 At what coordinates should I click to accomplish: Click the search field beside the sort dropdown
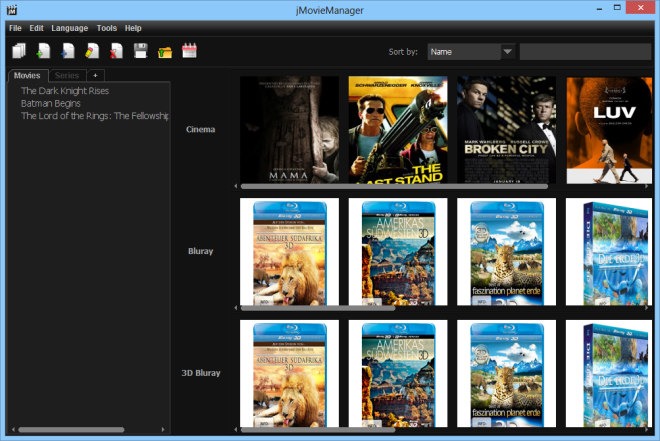(x=585, y=51)
